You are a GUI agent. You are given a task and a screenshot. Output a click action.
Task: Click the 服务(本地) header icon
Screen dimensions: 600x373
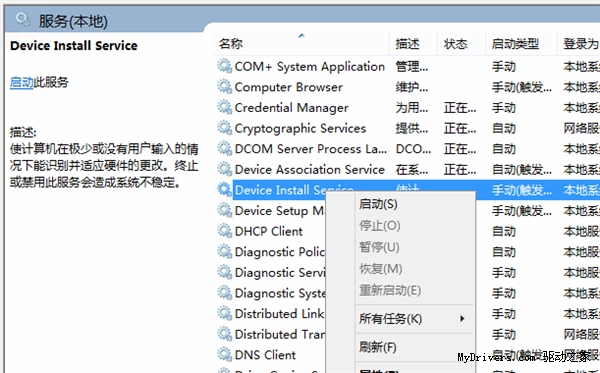point(22,19)
